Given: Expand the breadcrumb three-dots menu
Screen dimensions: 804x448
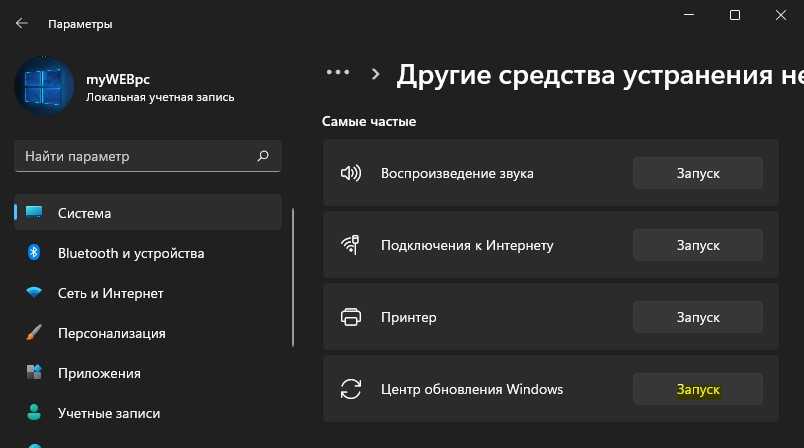Looking at the screenshot, I should tap(338, 72).
